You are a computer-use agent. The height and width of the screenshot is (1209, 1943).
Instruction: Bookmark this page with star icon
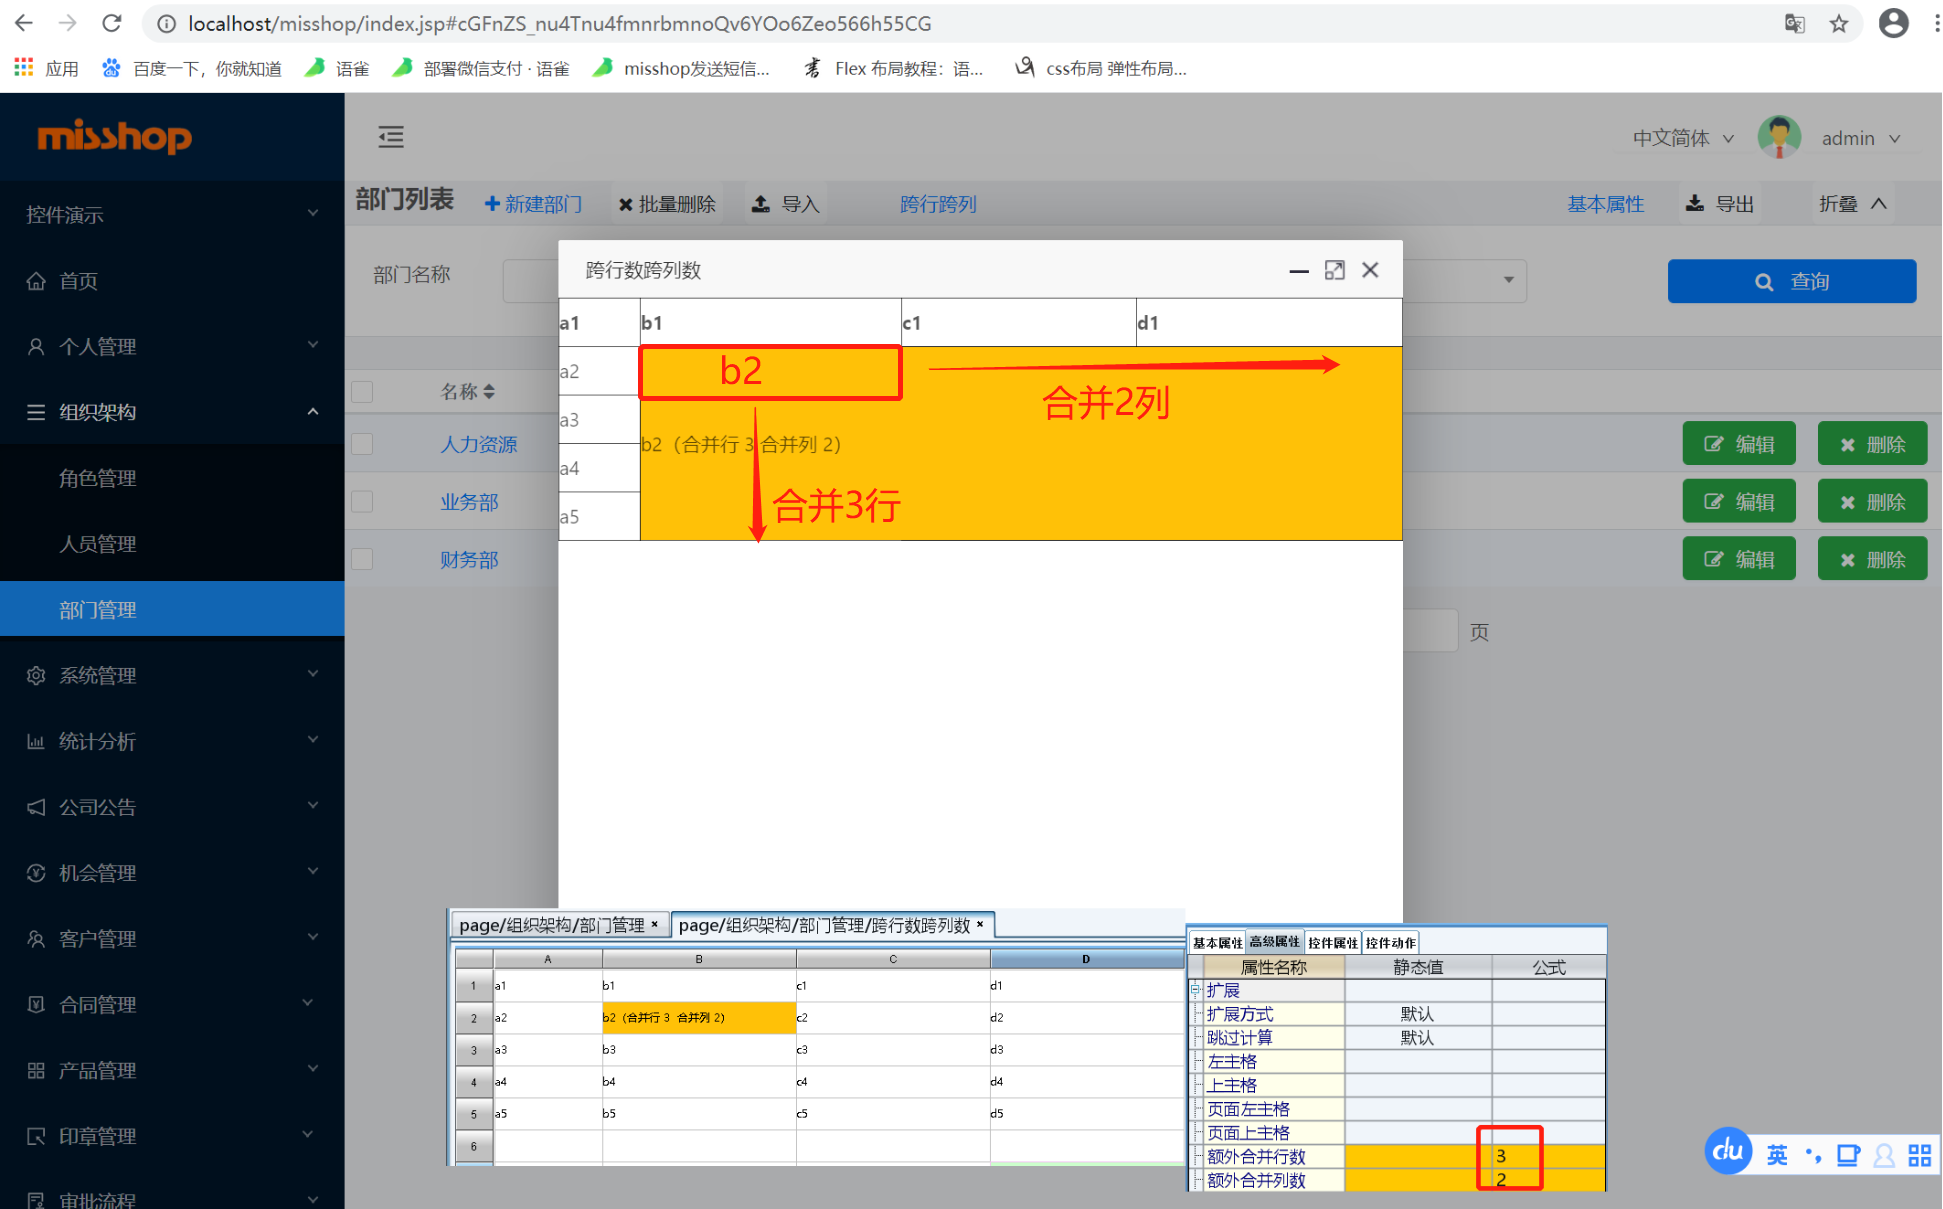(x=1838, y=24)
